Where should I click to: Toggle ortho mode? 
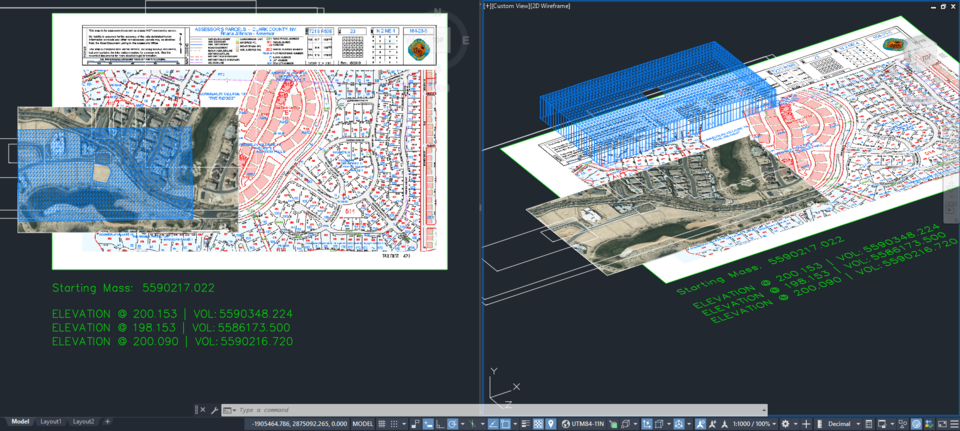(440, 424)
